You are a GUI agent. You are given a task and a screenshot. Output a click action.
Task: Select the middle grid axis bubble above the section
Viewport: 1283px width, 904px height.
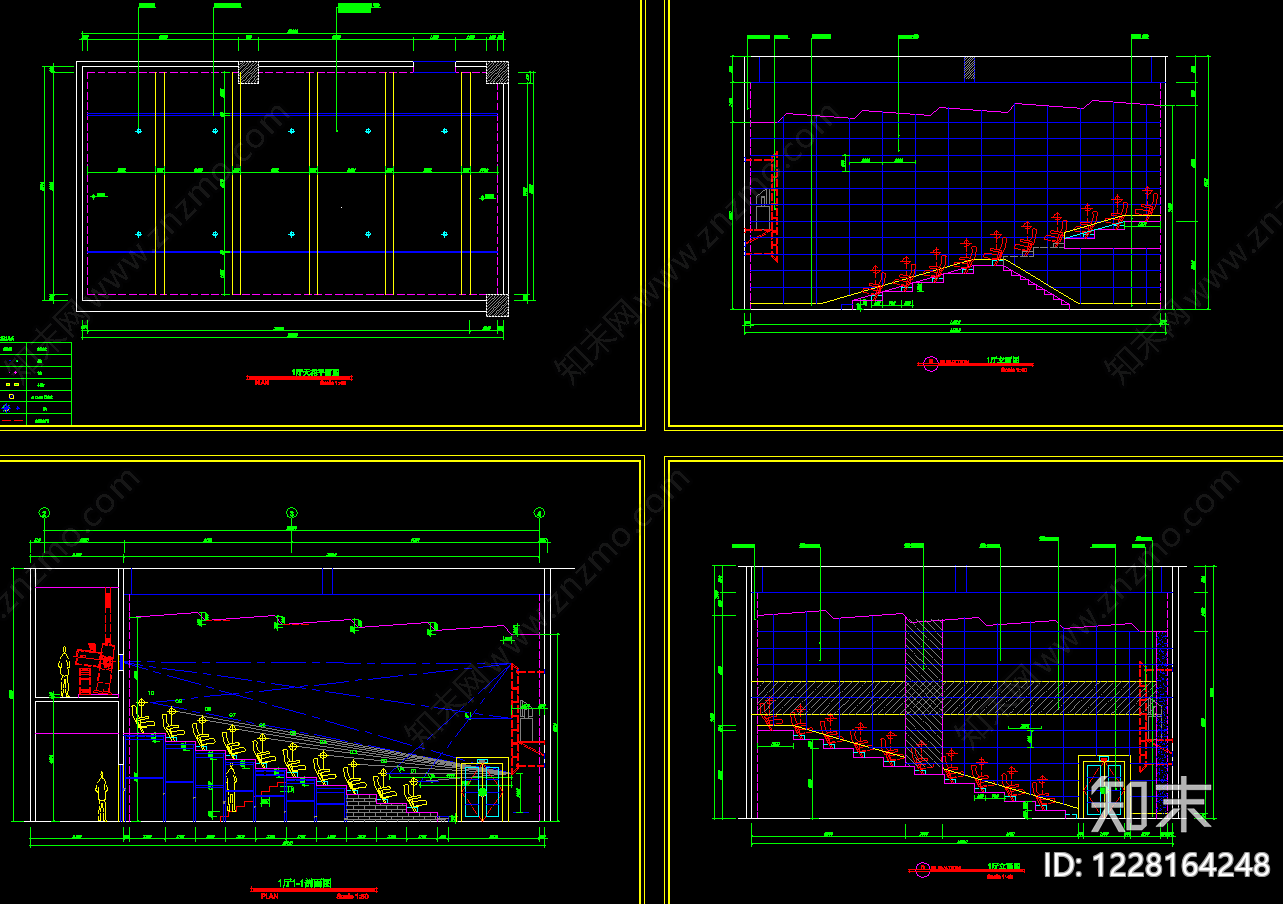[292, 513]
